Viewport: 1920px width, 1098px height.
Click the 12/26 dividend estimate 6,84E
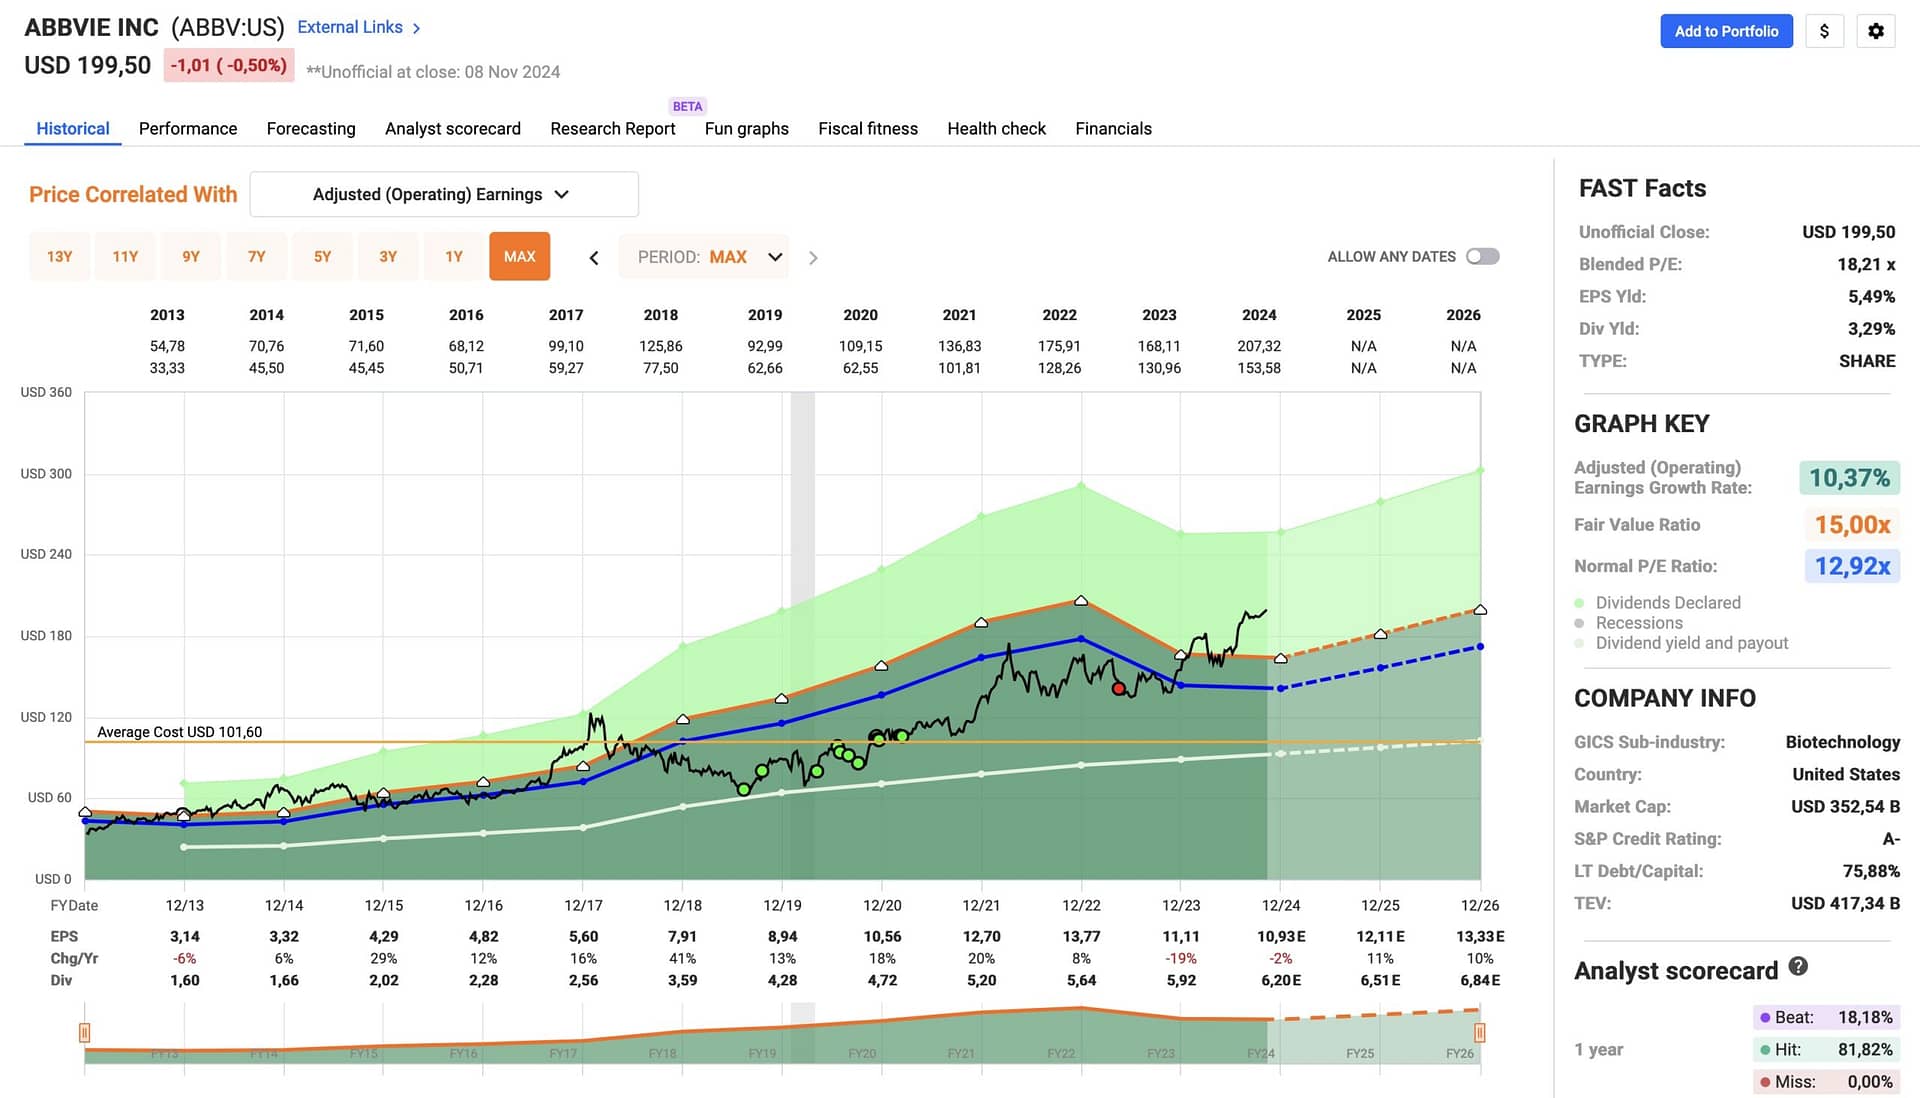1480,980
